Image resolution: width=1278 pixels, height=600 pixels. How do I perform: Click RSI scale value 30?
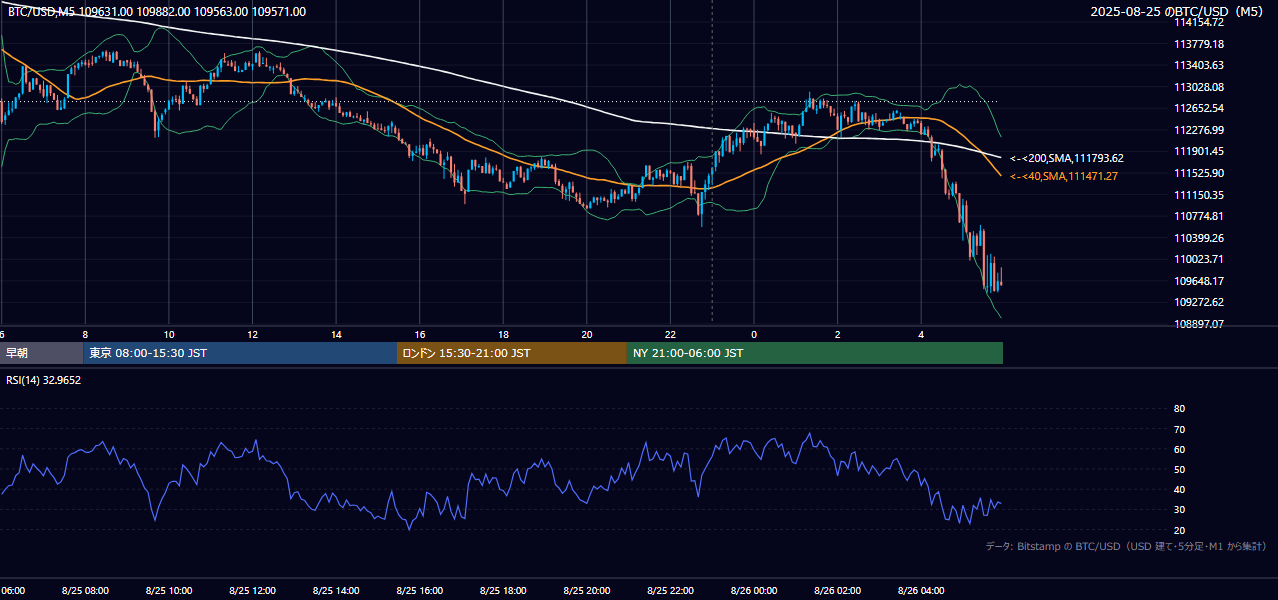(x=1179, y=510)
